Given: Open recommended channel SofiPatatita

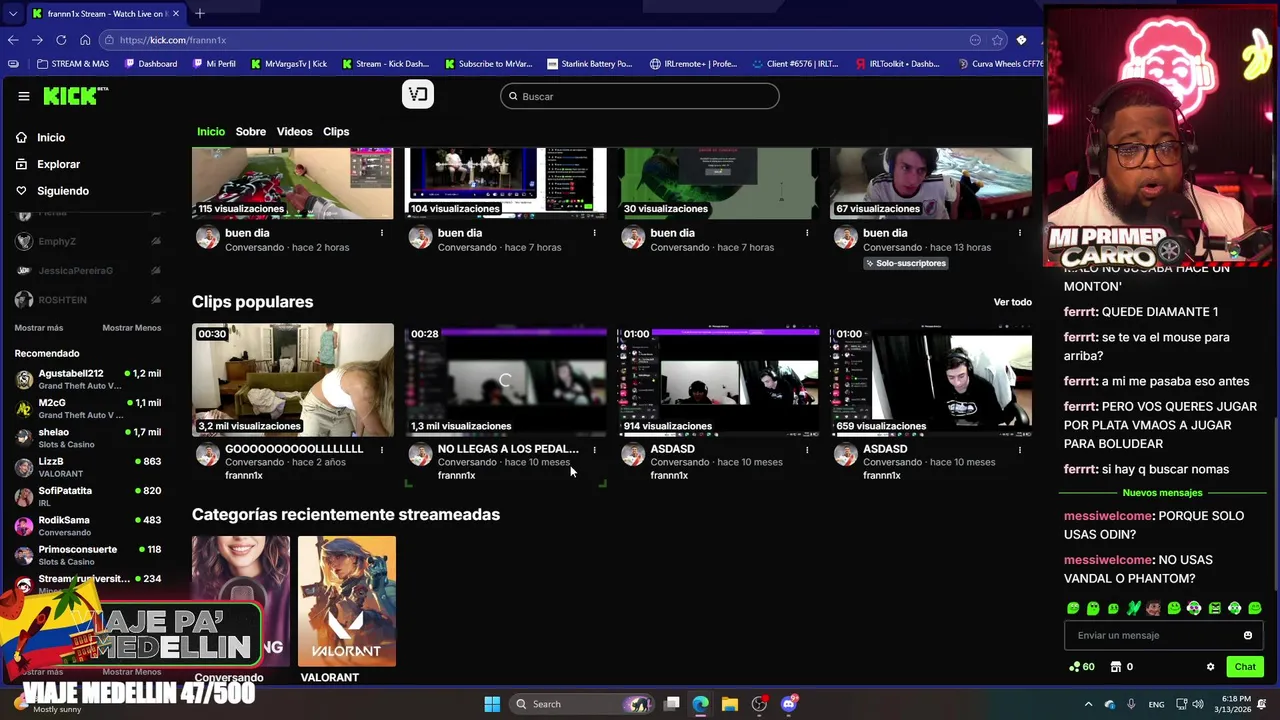Looking at the screenshot, I should click(x=88, y=496).
